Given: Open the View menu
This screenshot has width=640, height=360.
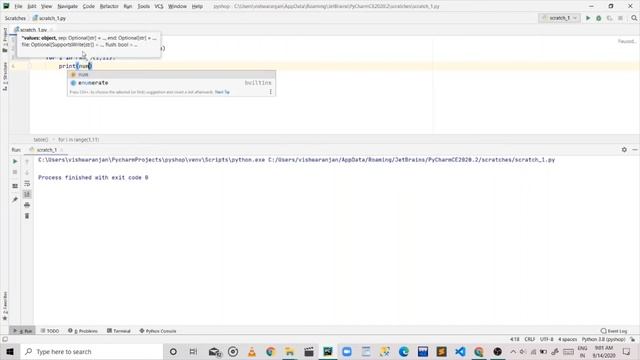Looking at the screenshot, I should pyautogui.click(x=47, y=6).
